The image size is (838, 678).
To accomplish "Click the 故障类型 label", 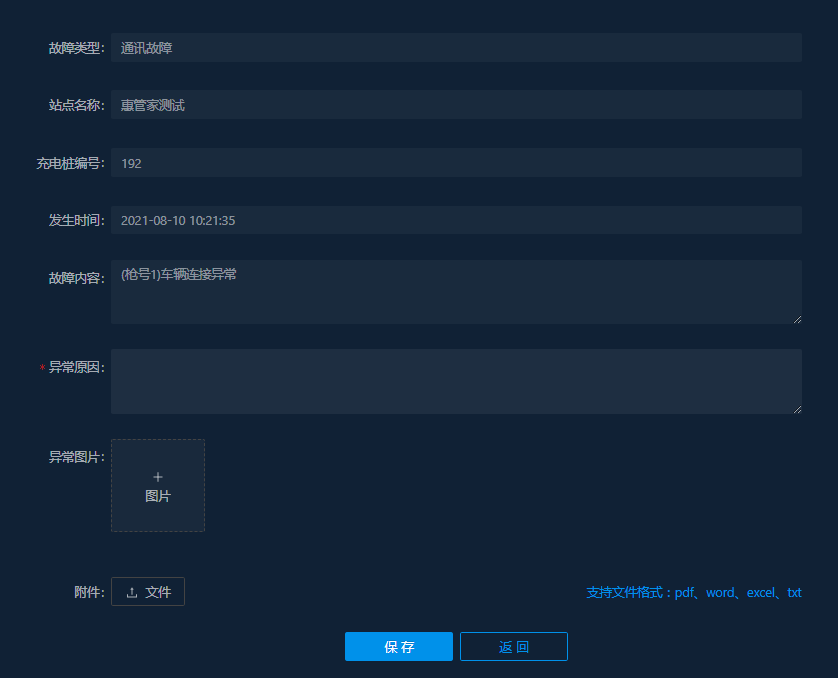I will [76, 48].
